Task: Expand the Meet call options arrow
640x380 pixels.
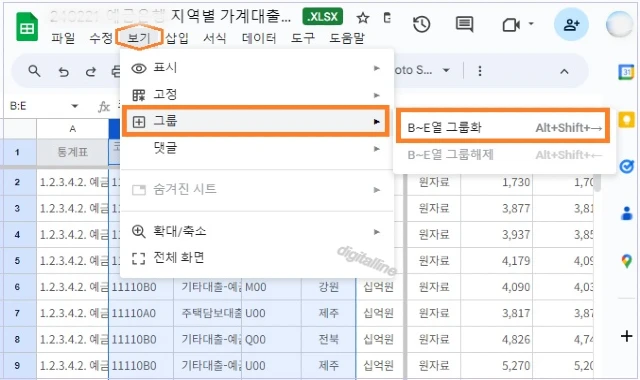Action: point(531,24)
